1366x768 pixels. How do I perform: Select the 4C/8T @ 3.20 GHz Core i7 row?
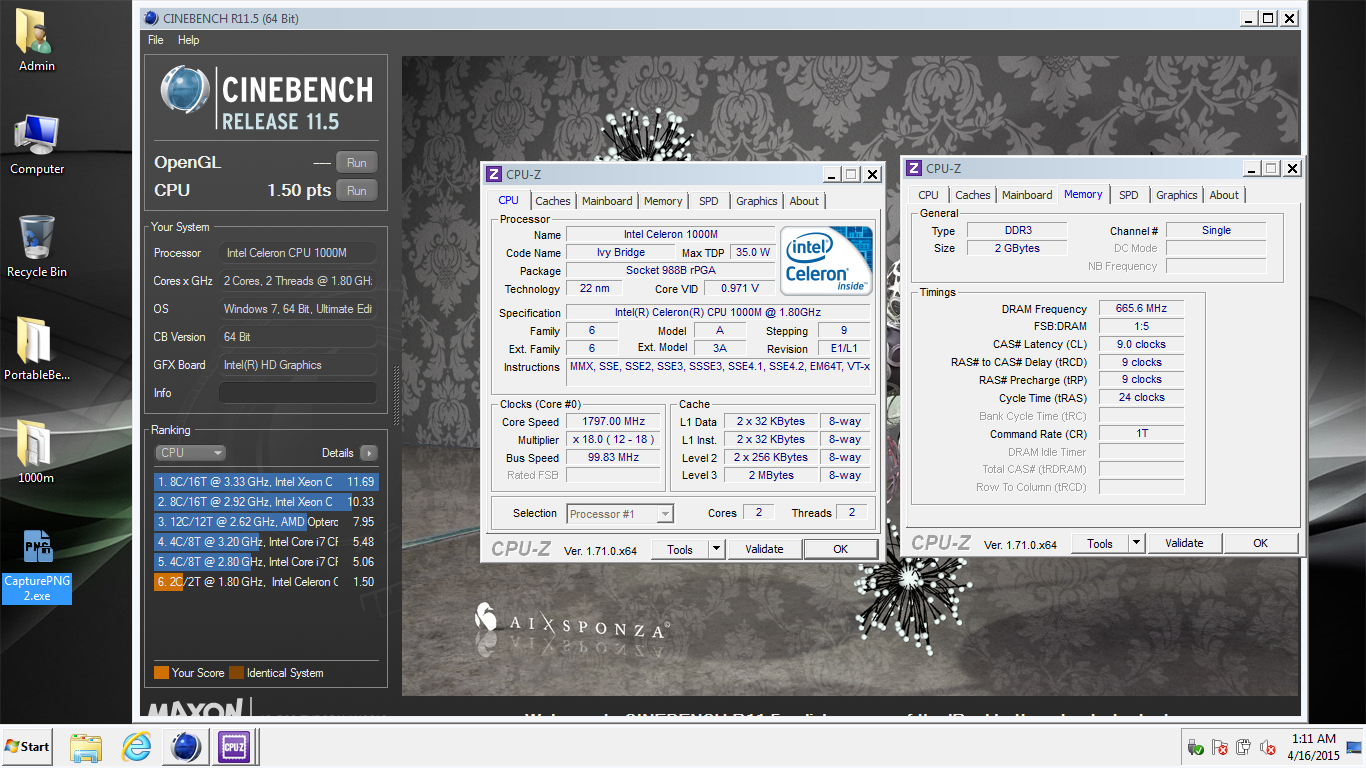click(x=266, y=542)
